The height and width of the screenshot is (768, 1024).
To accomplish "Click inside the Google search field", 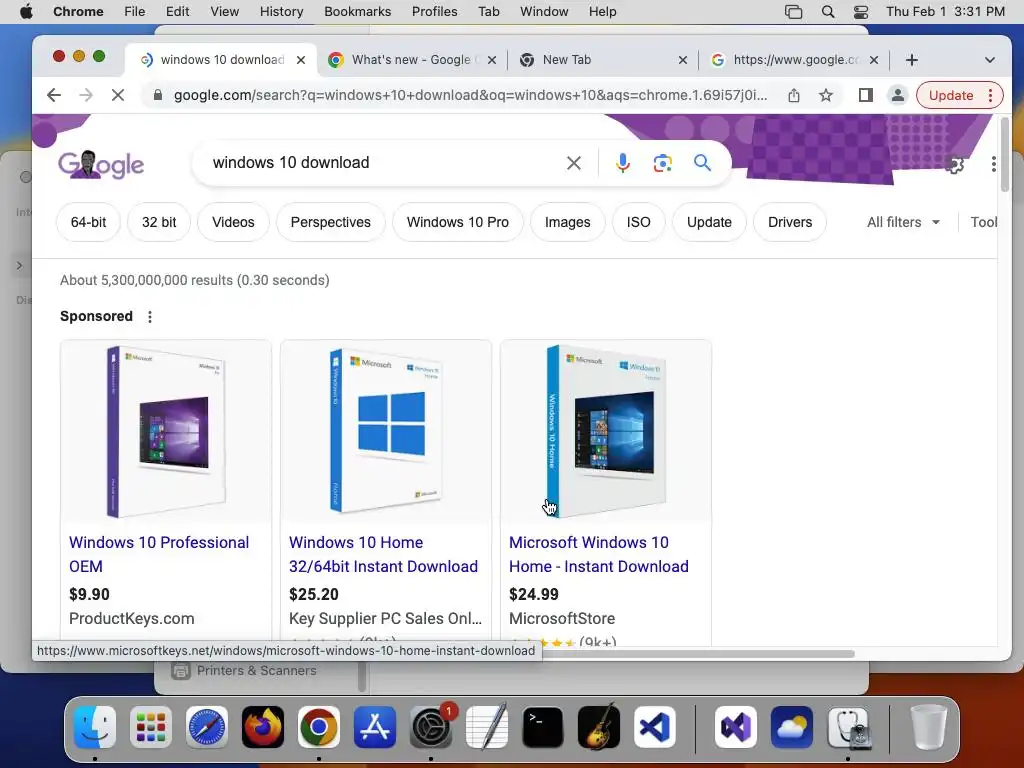I will [x=385, y=163].
